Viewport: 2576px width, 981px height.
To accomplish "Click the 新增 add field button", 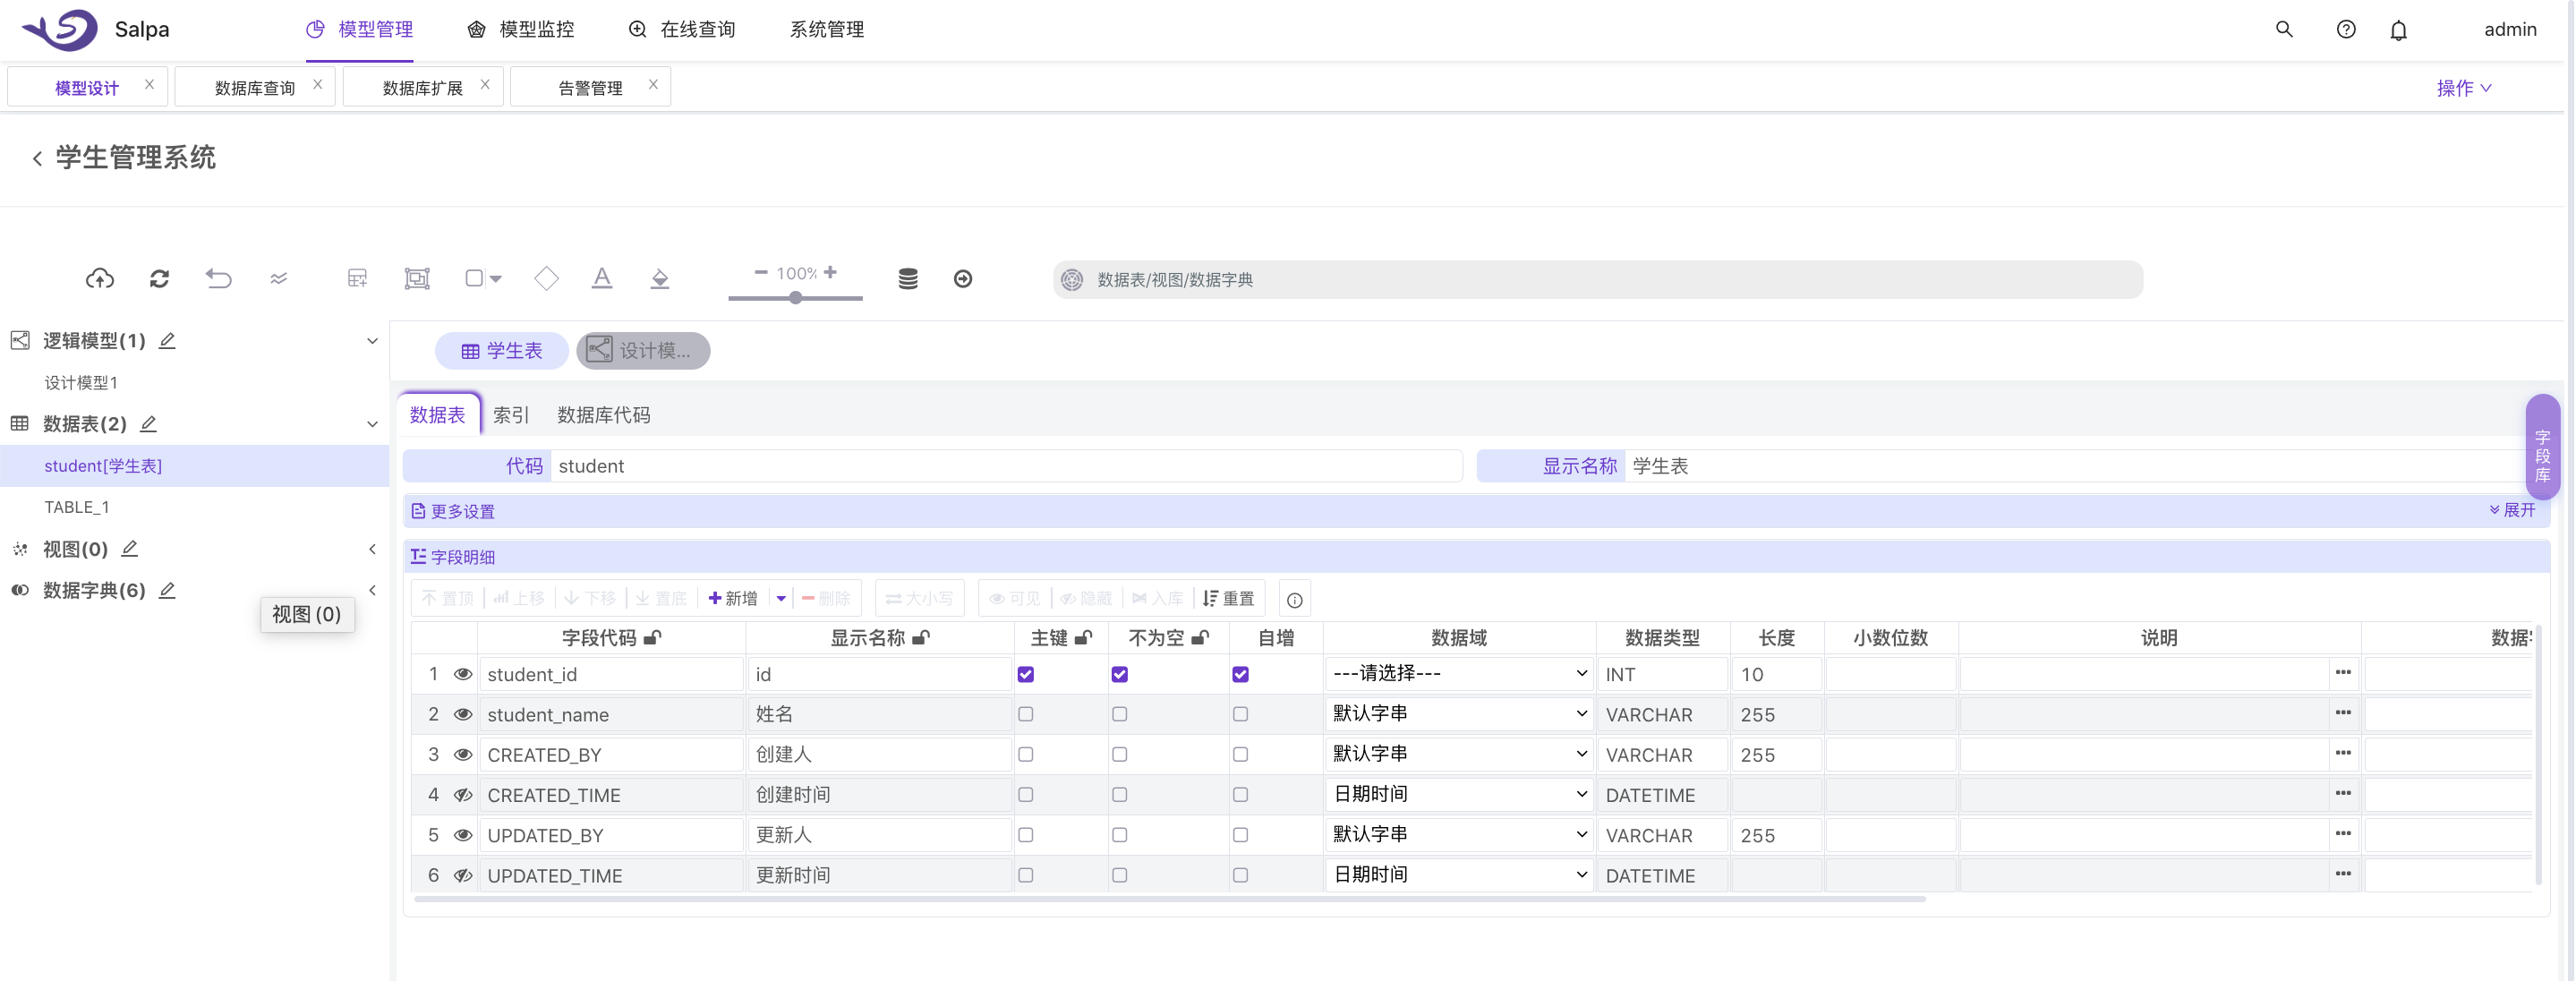I will (733, 599).
